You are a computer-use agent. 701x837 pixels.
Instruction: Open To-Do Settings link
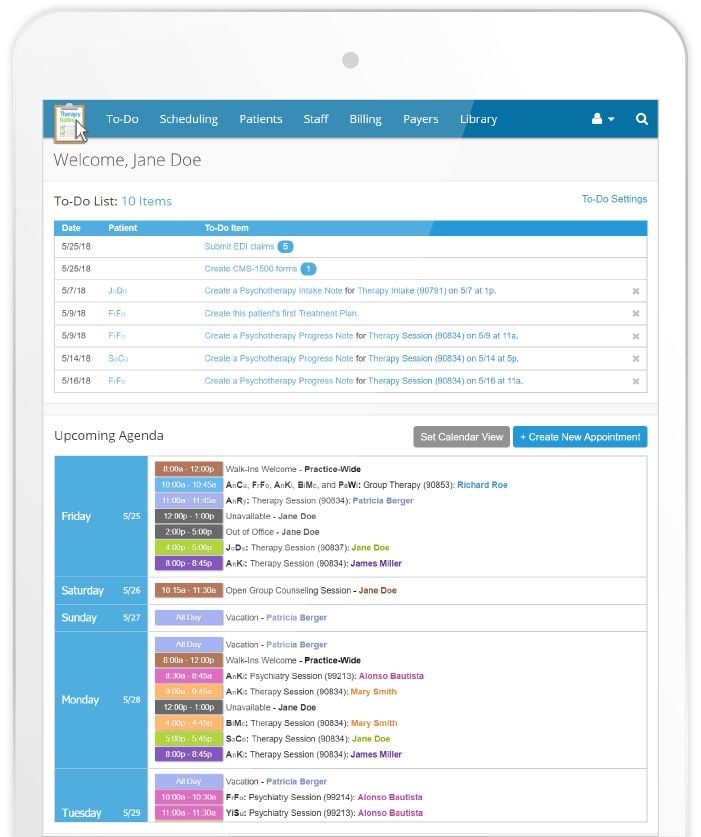(x=614, y=199)
